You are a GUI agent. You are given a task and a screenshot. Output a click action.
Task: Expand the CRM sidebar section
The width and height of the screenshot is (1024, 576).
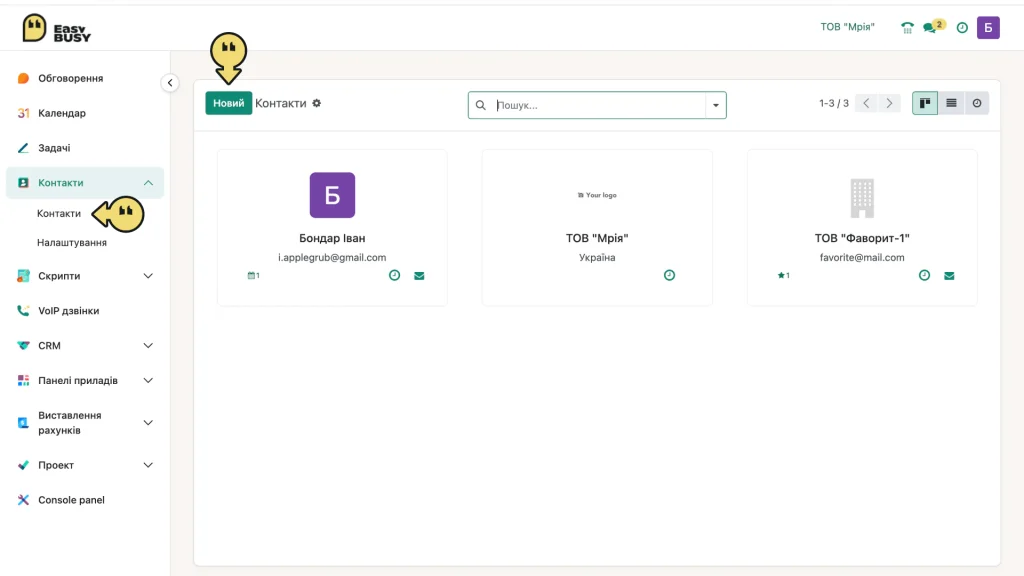[x=148, y=345]
